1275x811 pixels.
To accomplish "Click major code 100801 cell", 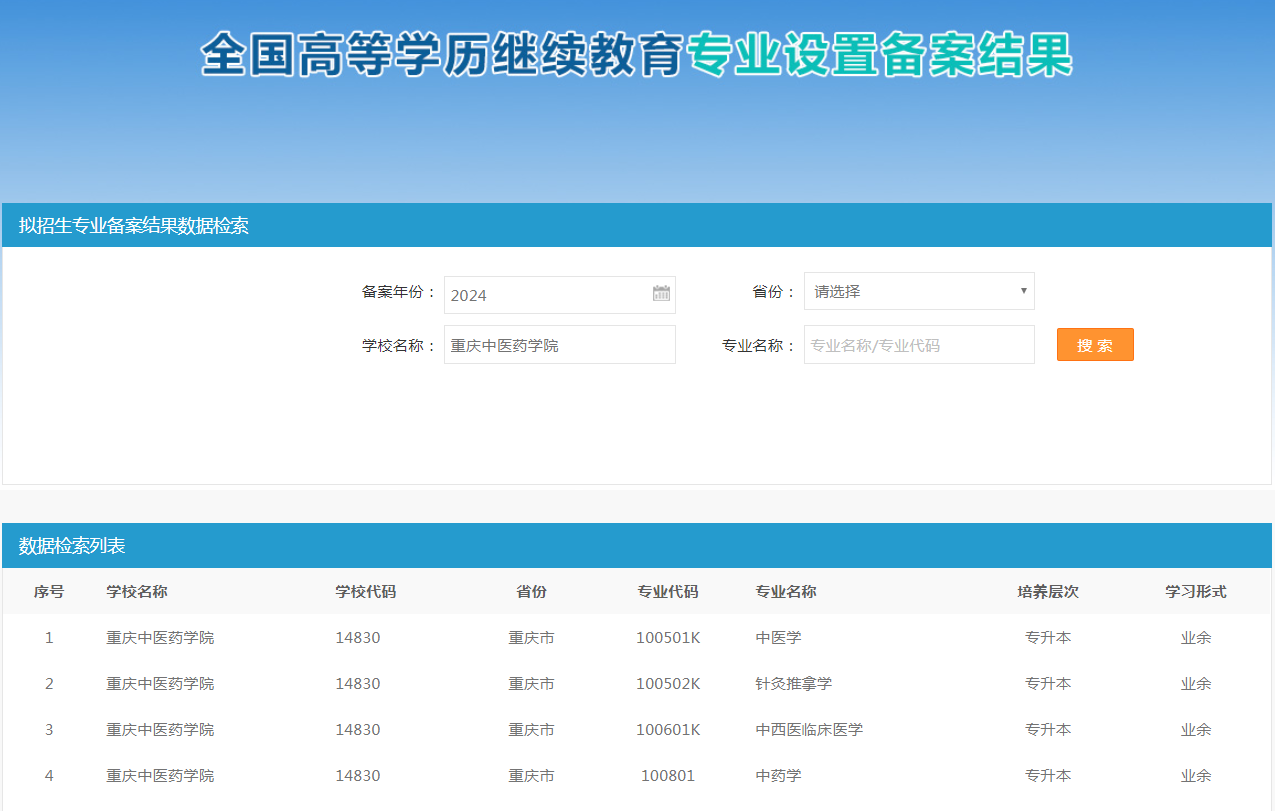I will pos(667,776).
